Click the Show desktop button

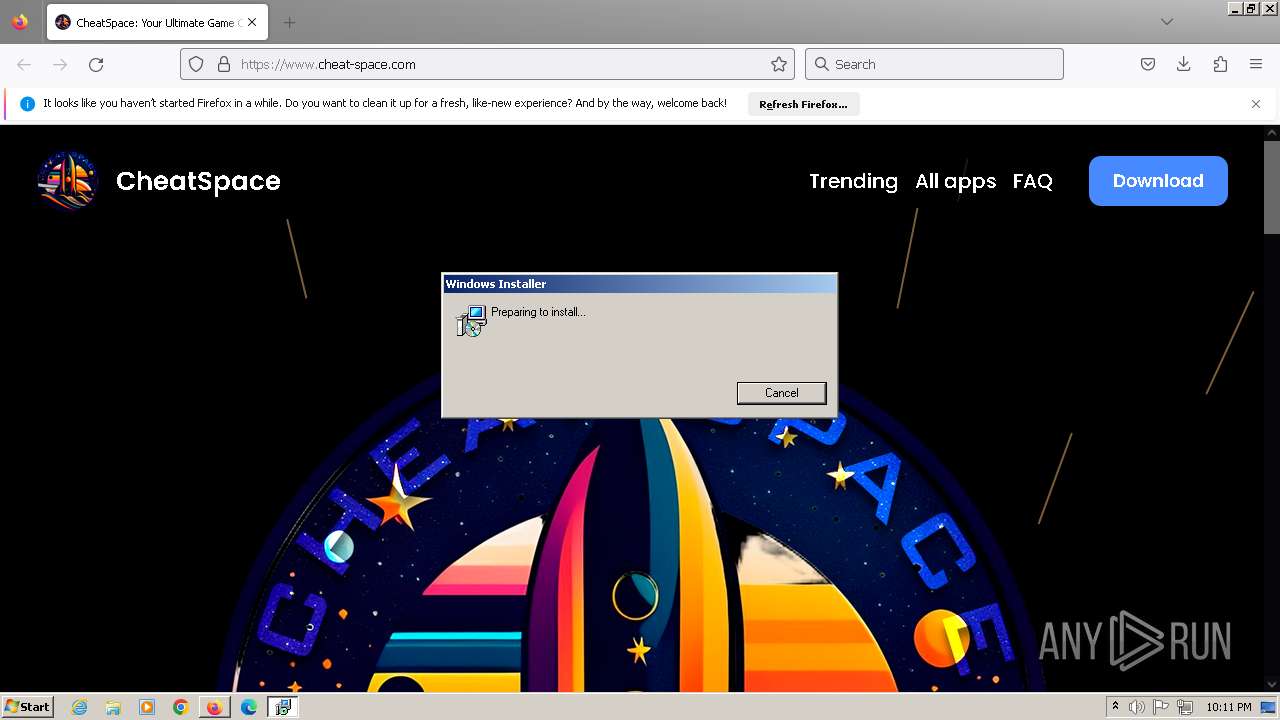point(1270,707)
